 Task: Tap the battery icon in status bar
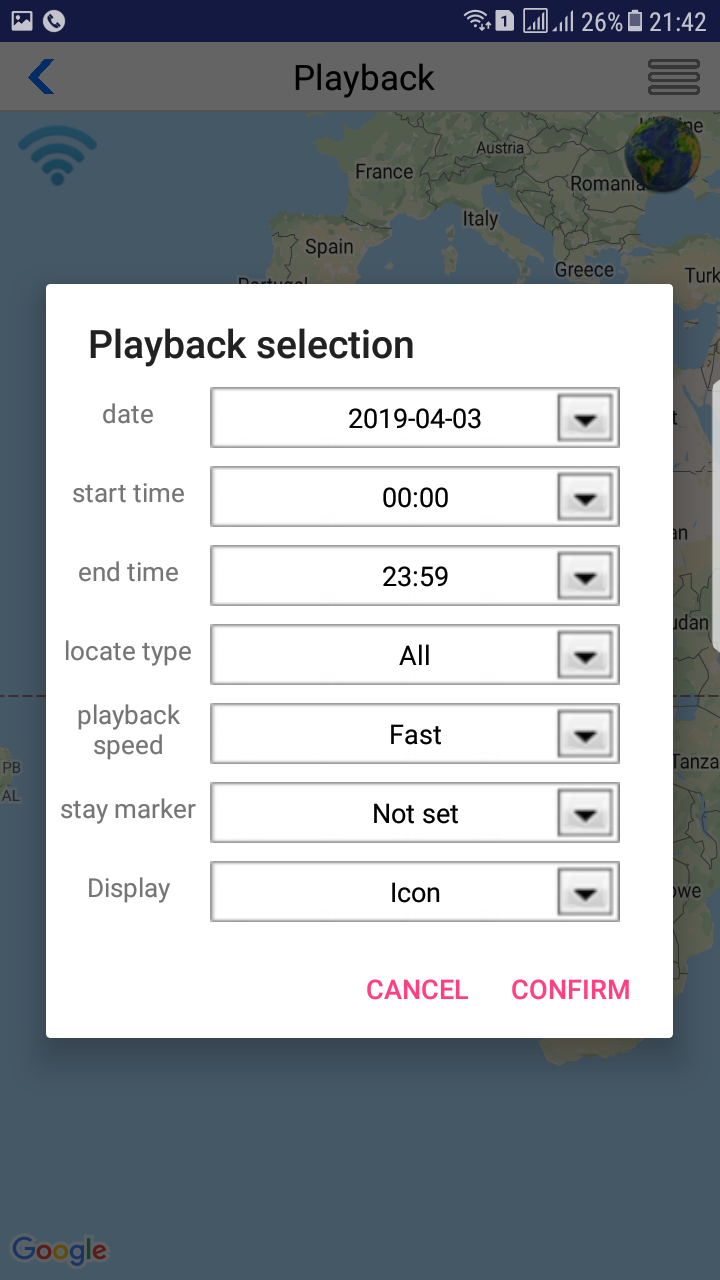(635, 21)
